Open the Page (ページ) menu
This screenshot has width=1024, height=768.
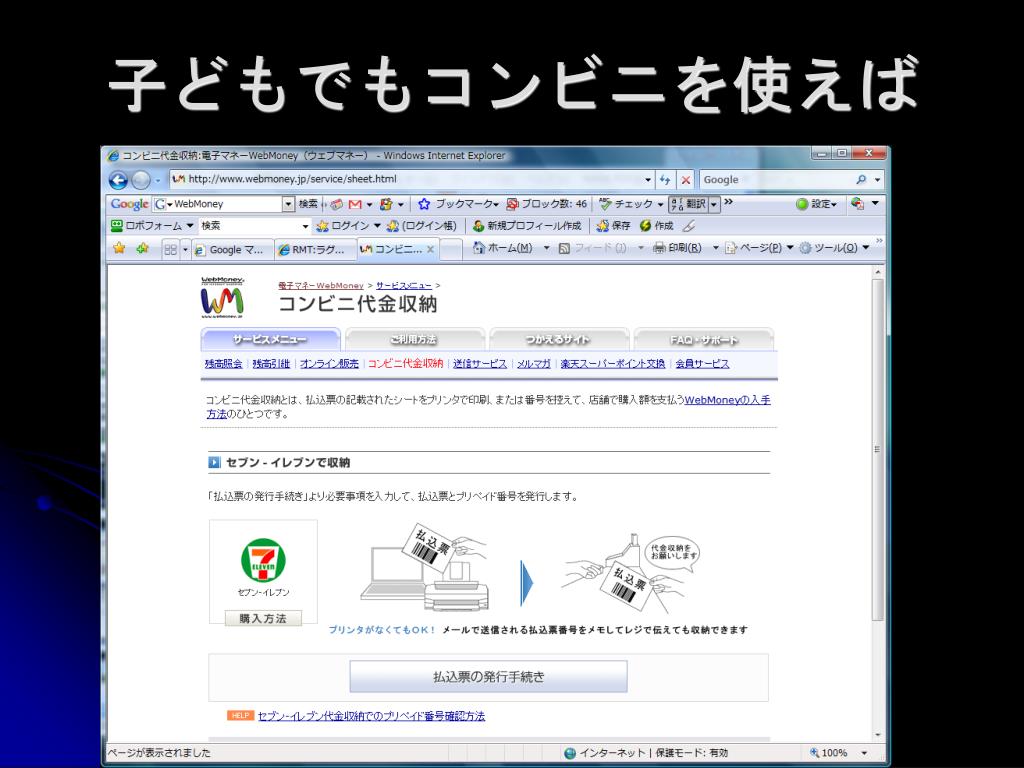tap(759, 248)
